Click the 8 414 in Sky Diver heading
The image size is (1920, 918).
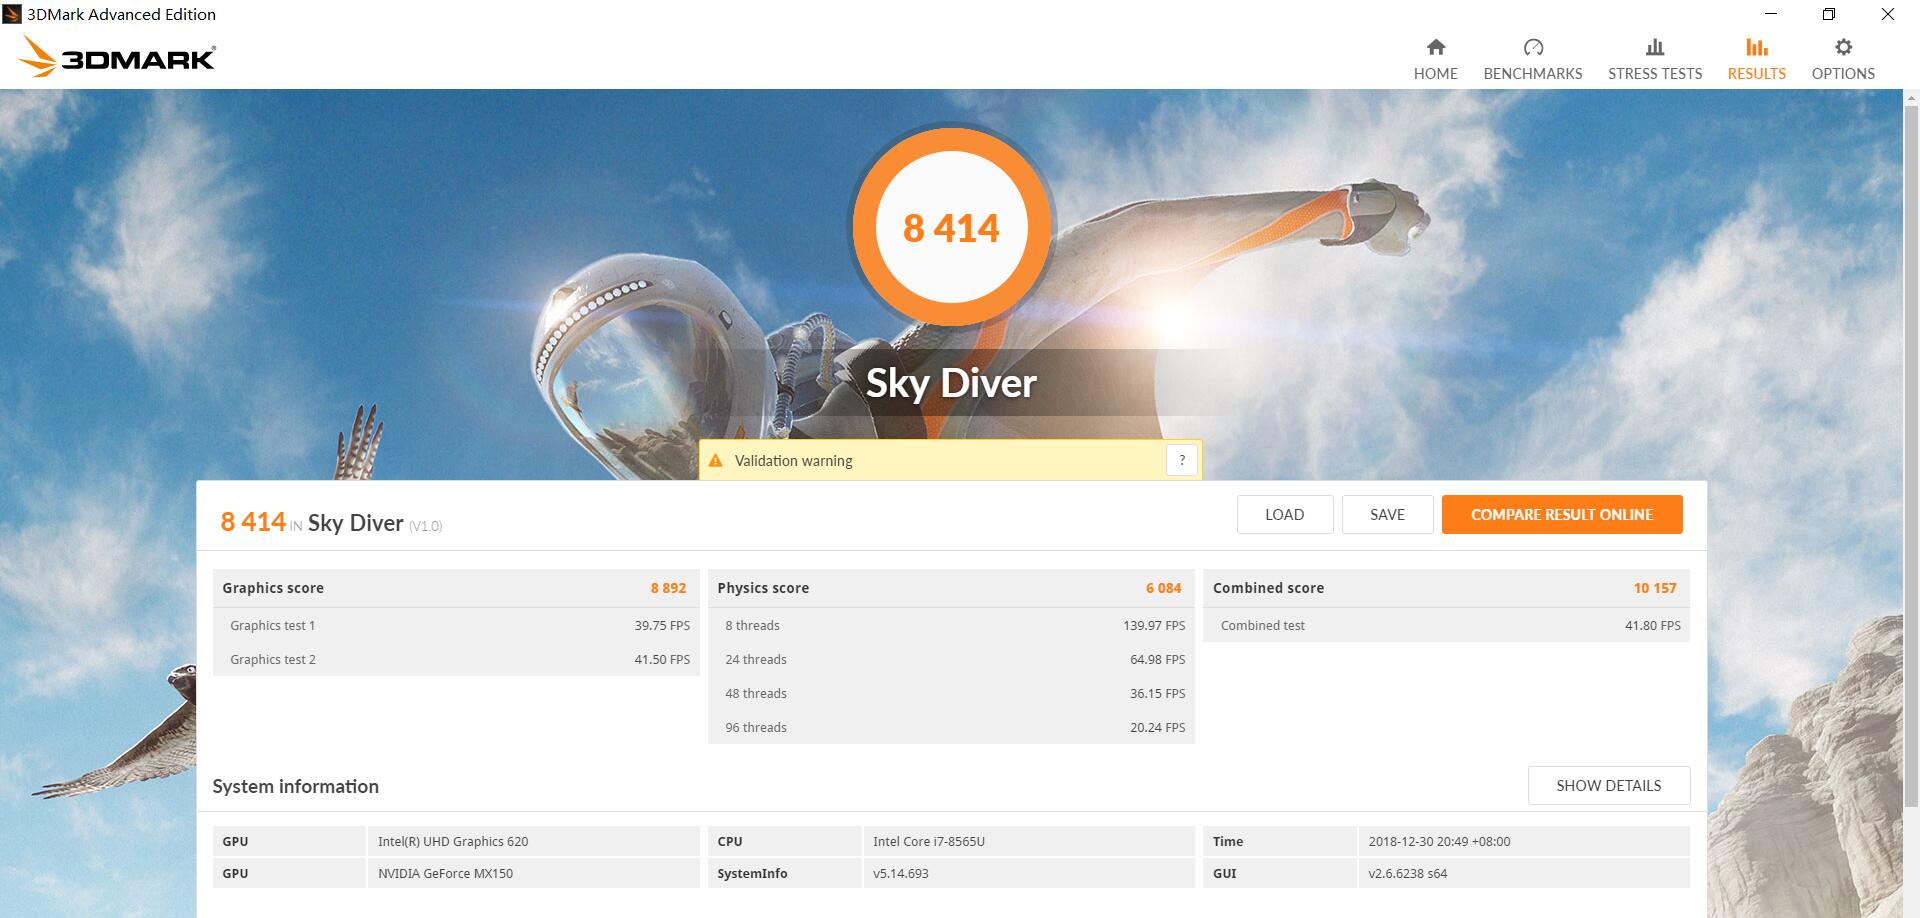pyautogui.click(x=312, y=522)
